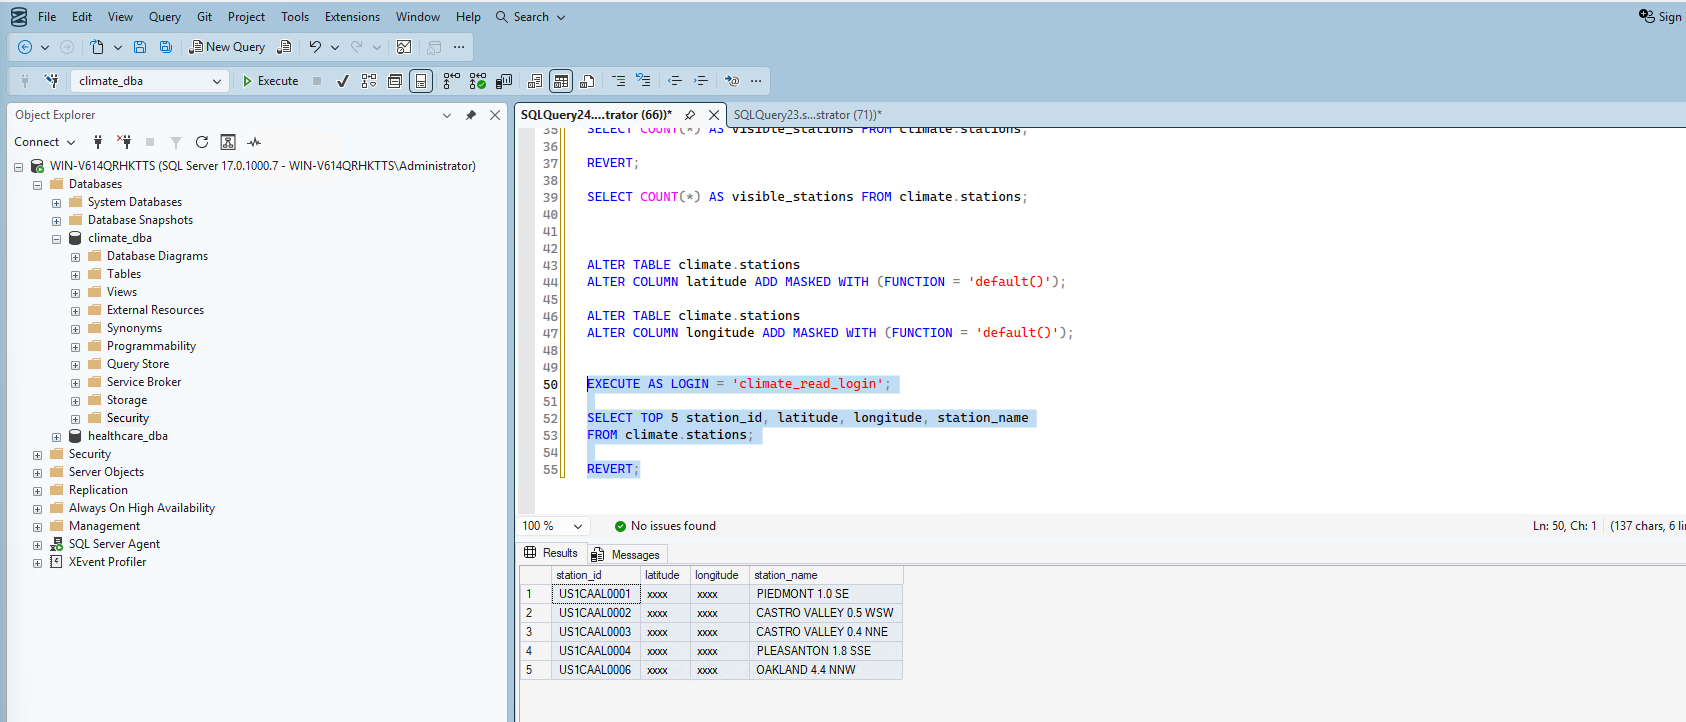Switch output to Results to Text

(535, 81)
